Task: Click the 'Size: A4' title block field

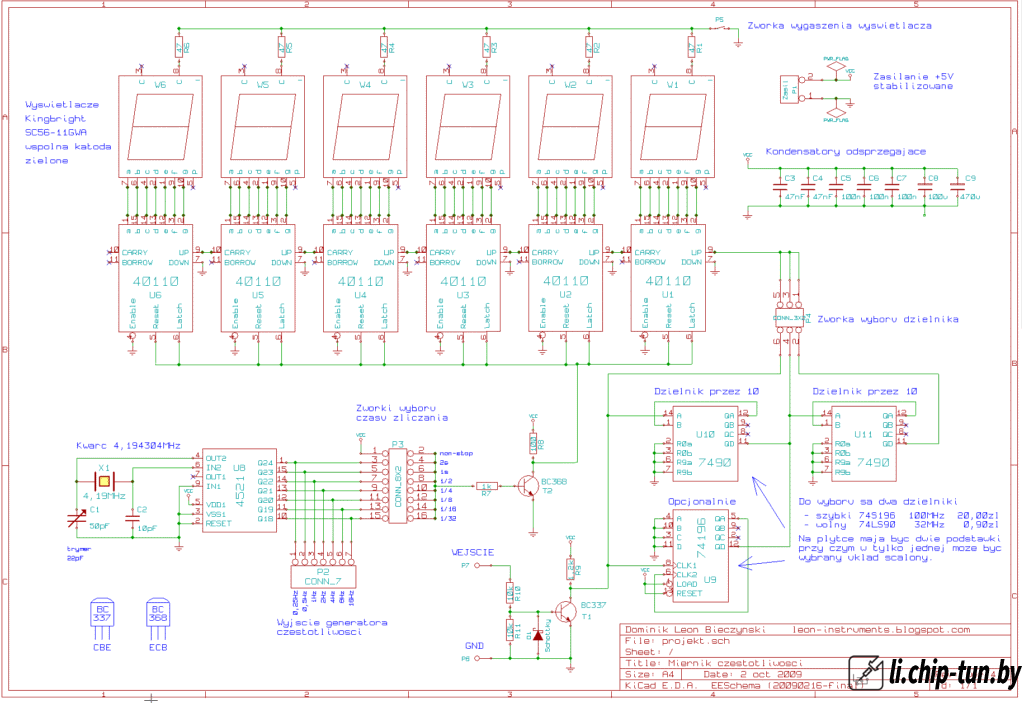Action: tap(650, 674)
